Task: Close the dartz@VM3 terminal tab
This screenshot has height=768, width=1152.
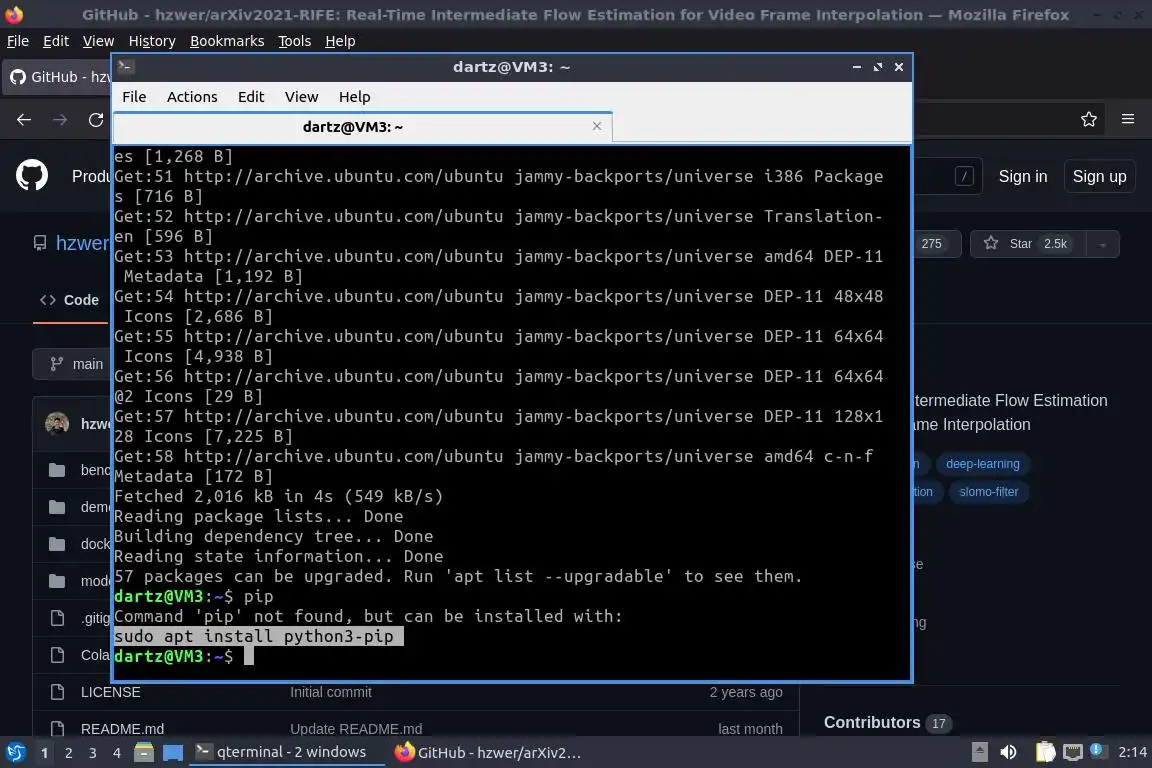Action: [x=597, y=126]
